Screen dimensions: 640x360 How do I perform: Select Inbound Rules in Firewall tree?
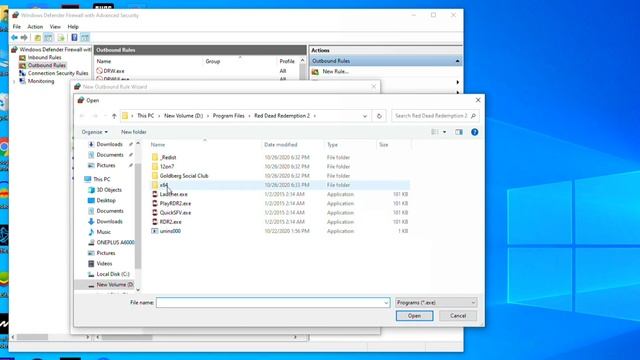[x=44, y=58]
